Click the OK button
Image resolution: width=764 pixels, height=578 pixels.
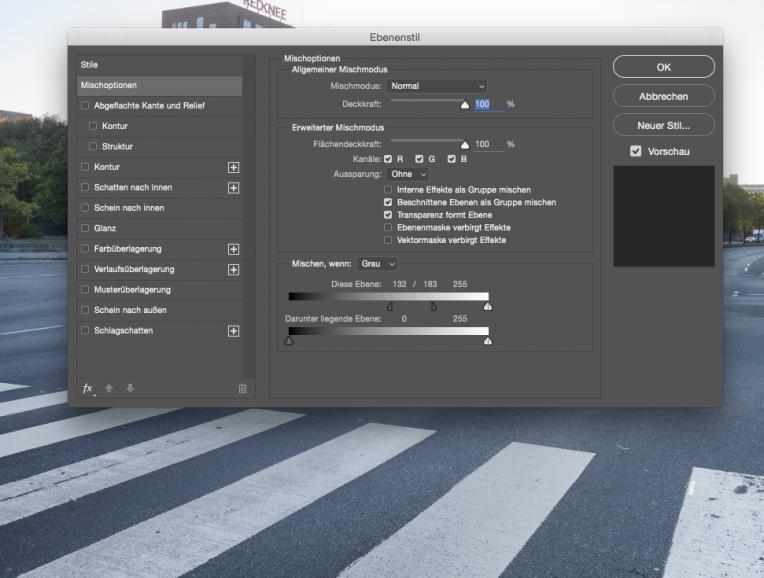664,67
